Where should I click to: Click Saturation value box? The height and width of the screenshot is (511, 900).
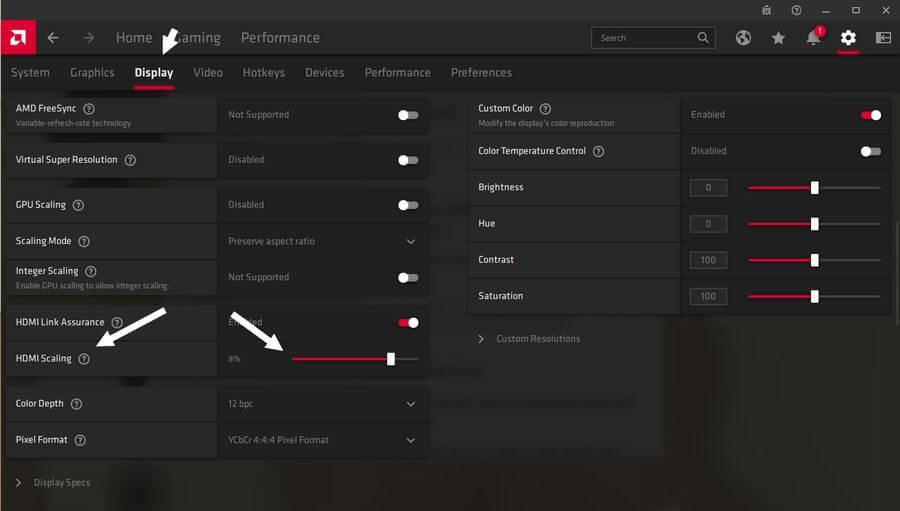tap(708, 296)
